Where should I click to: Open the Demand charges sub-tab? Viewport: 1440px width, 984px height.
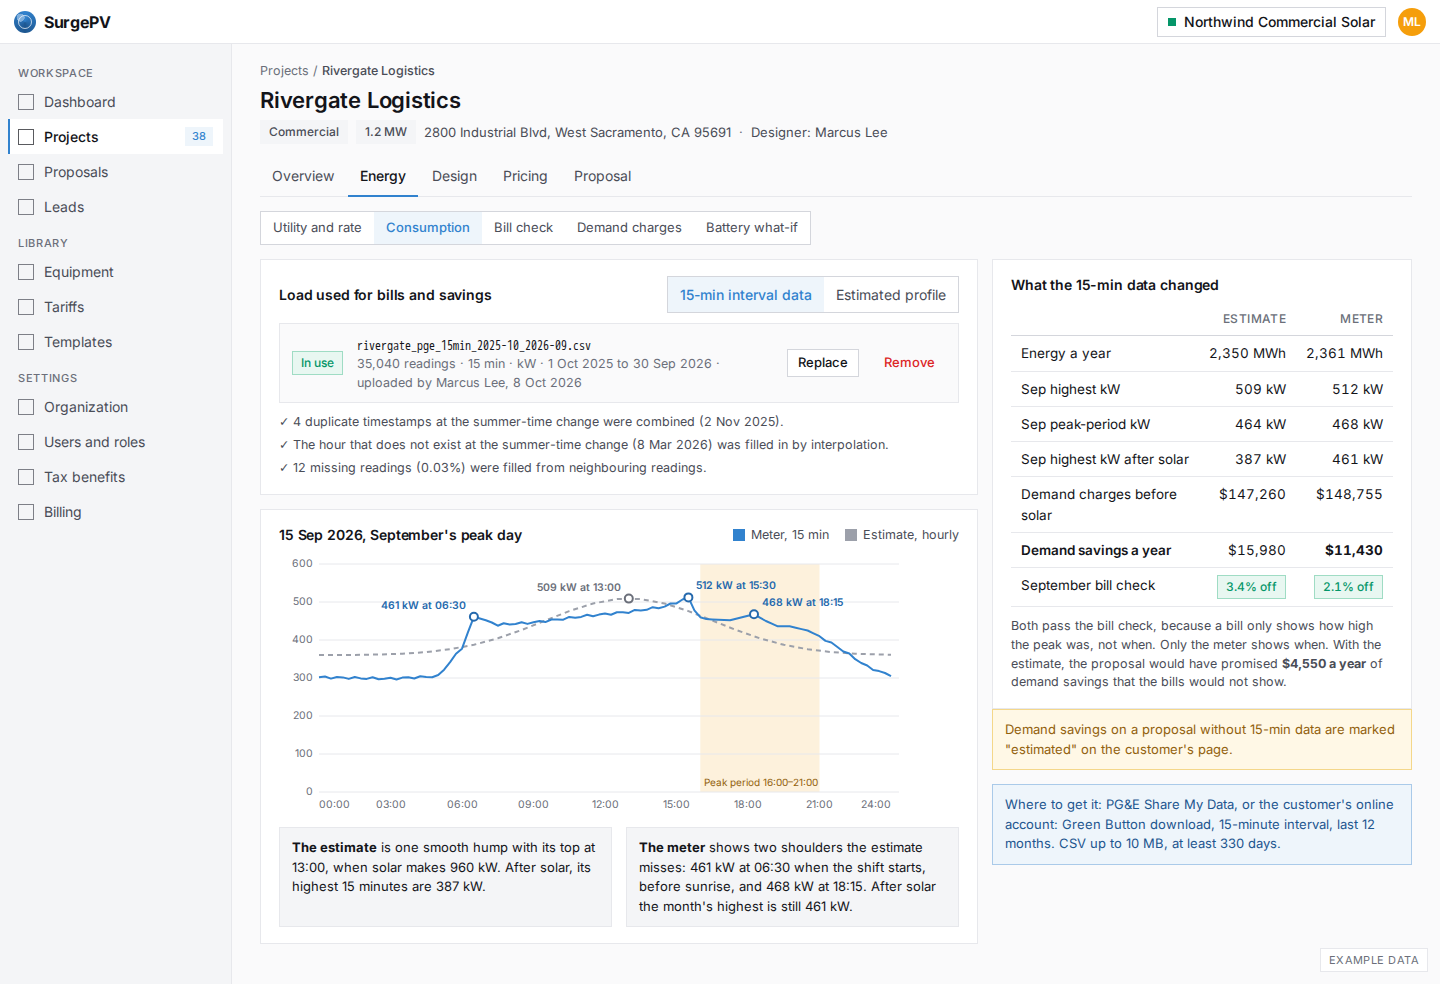(x=629, y=228)
